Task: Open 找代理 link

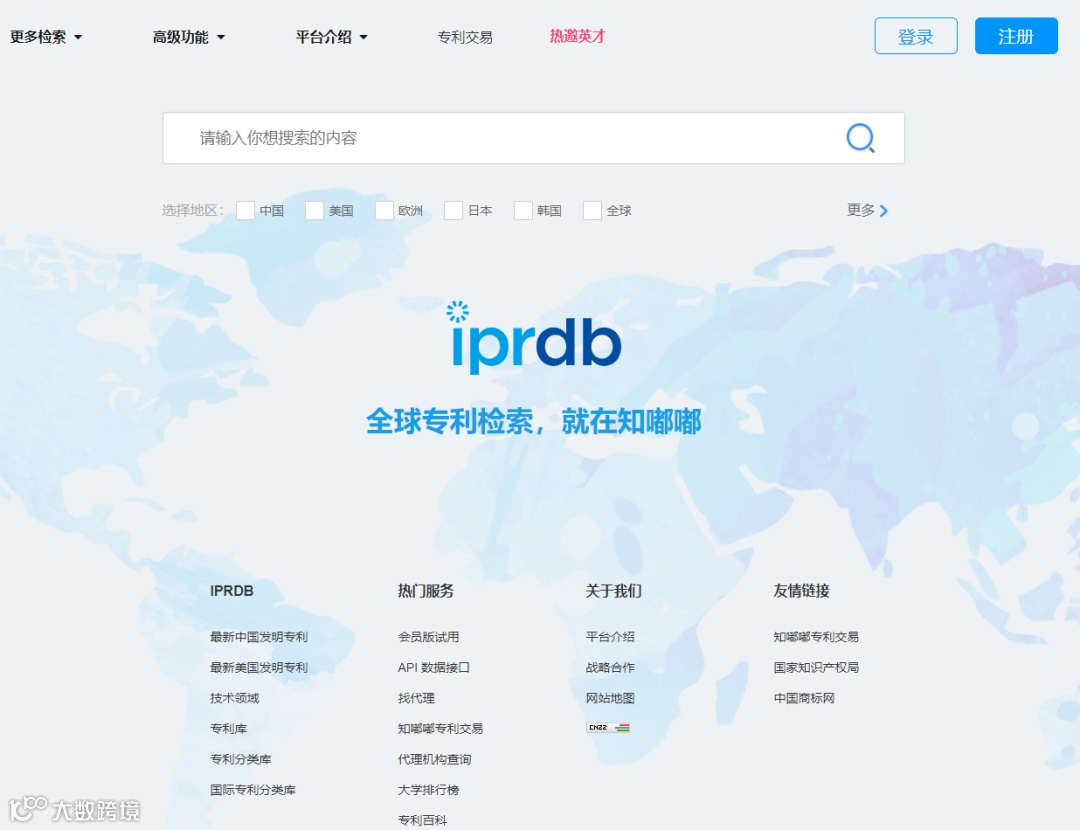Action: pos(416,698)
